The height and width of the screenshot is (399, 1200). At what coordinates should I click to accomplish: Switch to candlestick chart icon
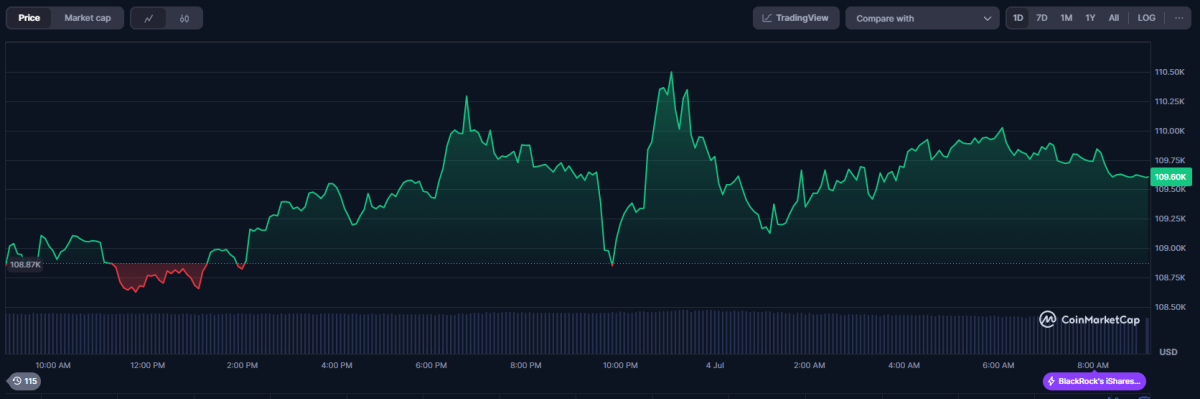[x=184, y=18]
